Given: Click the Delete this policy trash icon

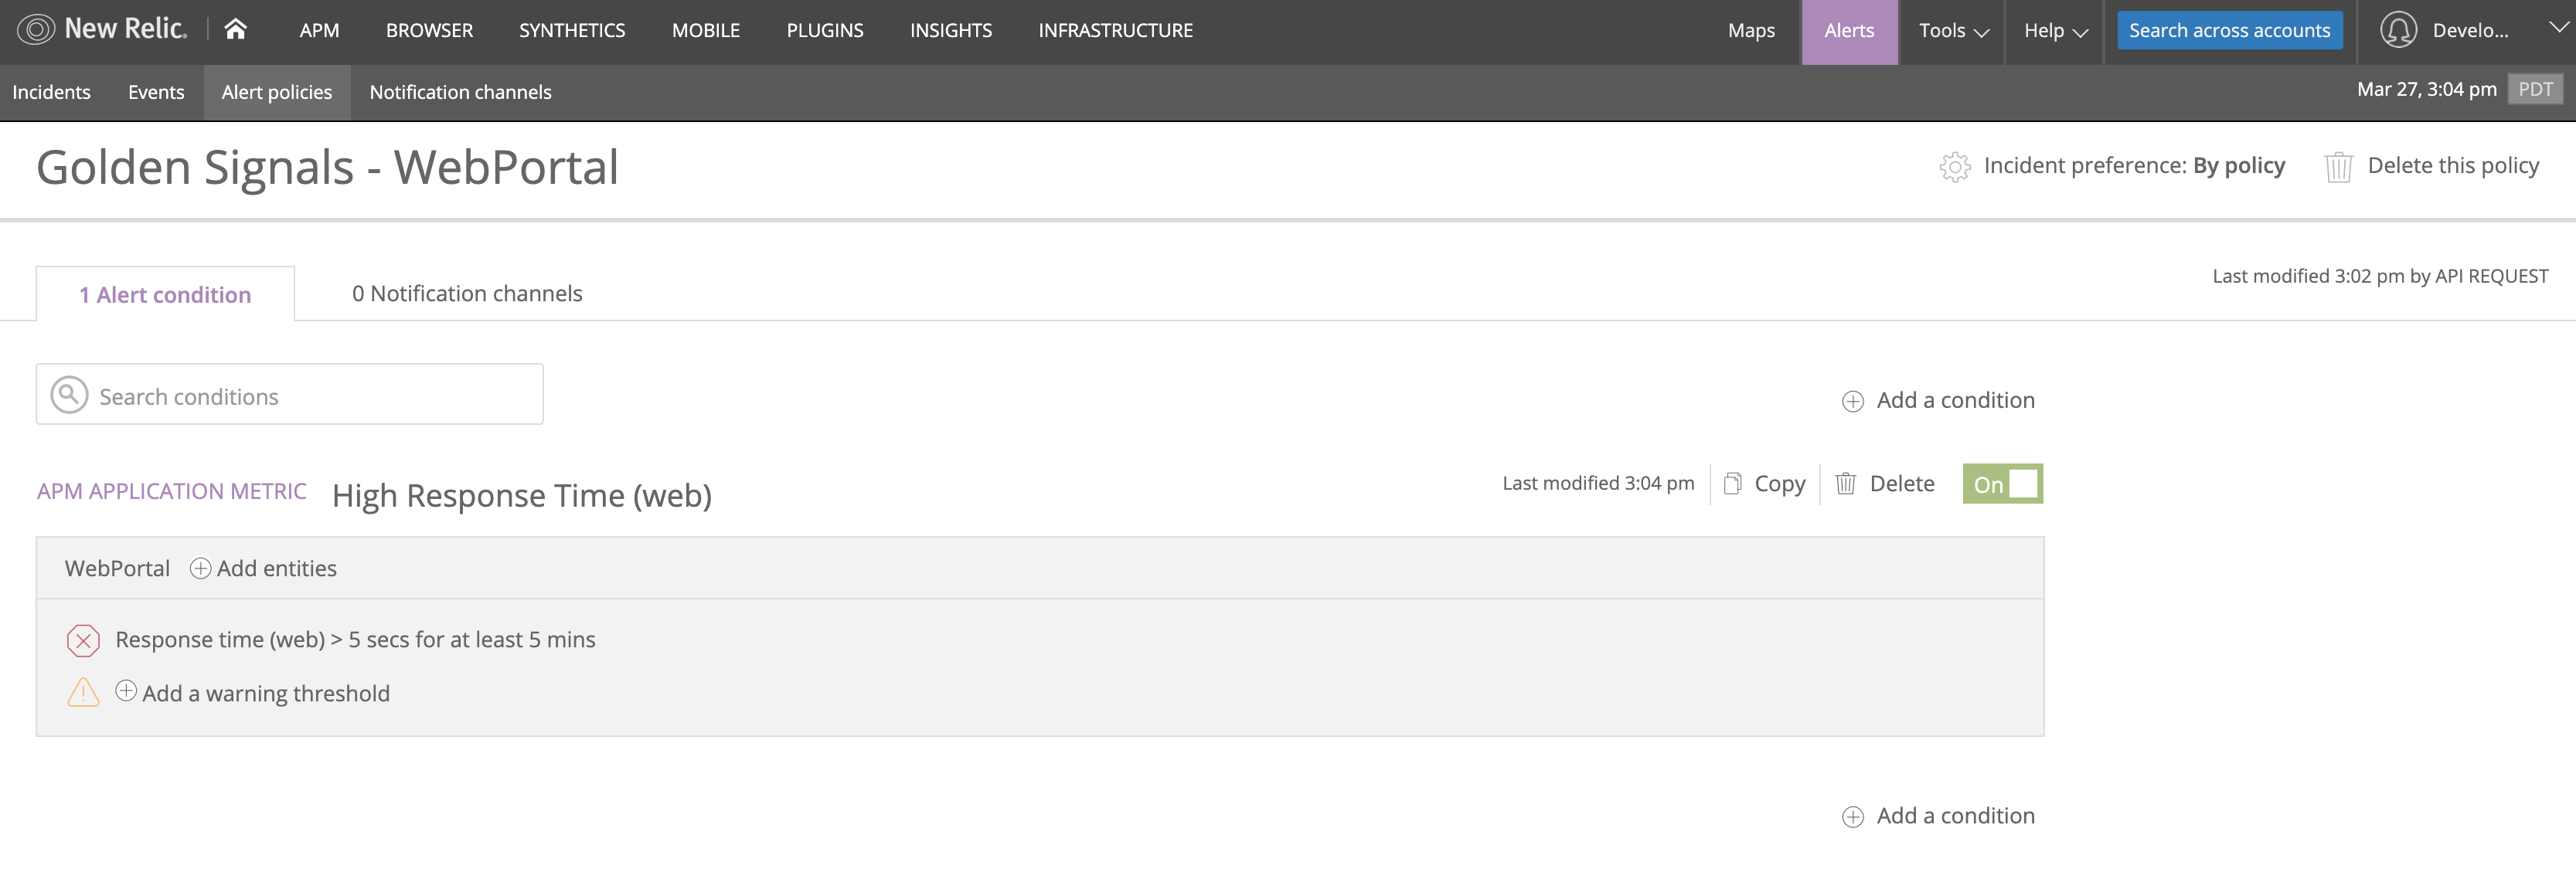Looking at the screenshot, I should click(x=2338, y=166).
